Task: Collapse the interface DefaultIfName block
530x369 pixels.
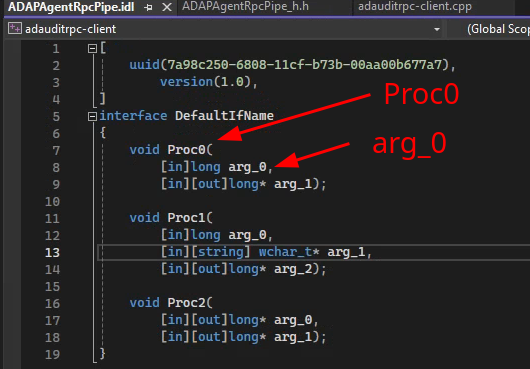Action: pyautogui.click(x=92, y=117)
